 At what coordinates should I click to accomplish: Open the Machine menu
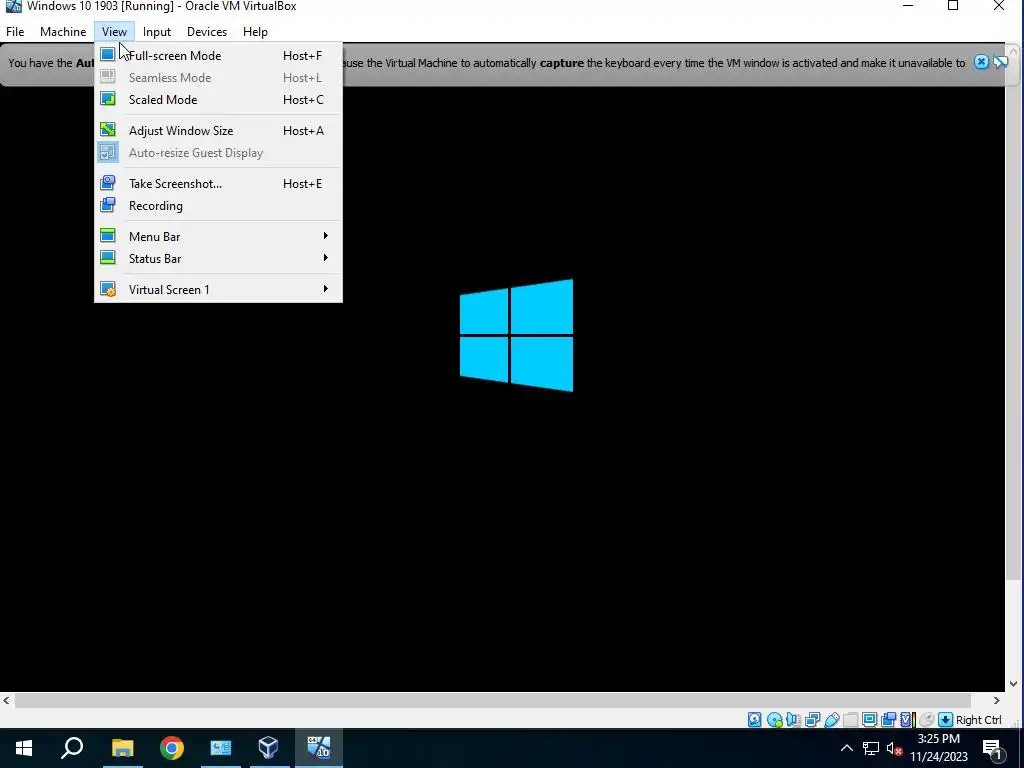pyautogui.click(x=63, y=31)
